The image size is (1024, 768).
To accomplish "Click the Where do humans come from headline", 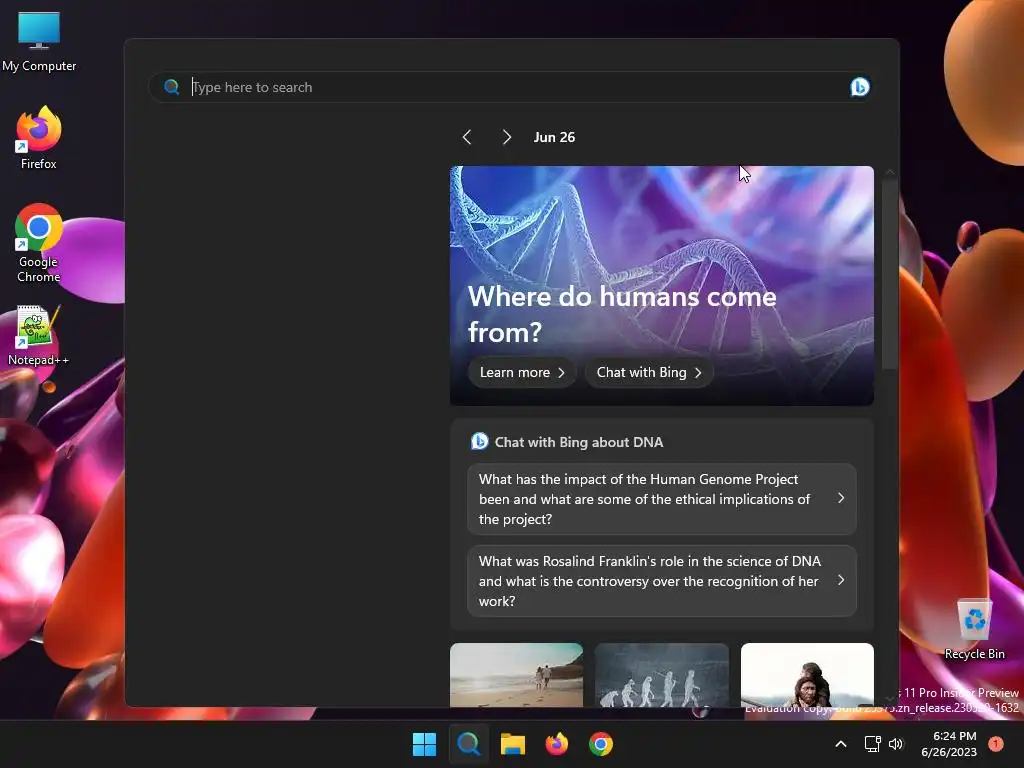I will pyautogui.click(x=622, y=314).
